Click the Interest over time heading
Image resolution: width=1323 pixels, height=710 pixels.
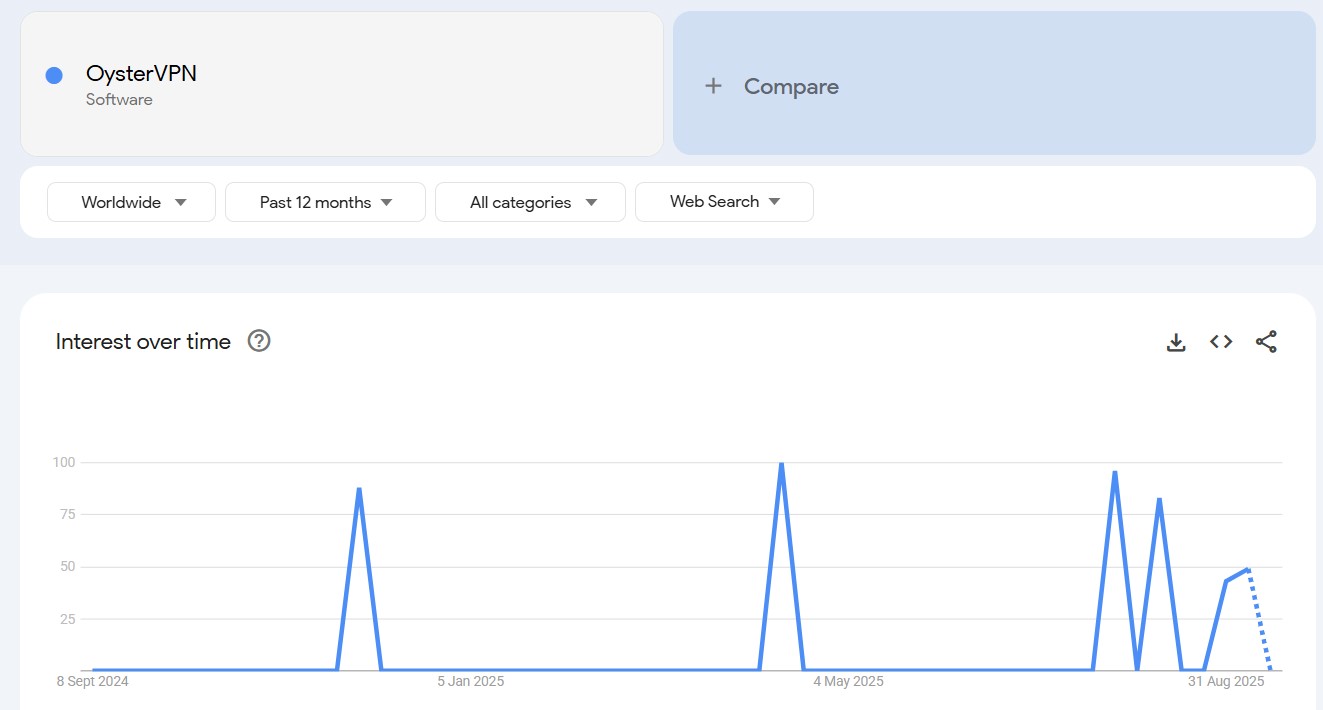click(x=143, y=341)
